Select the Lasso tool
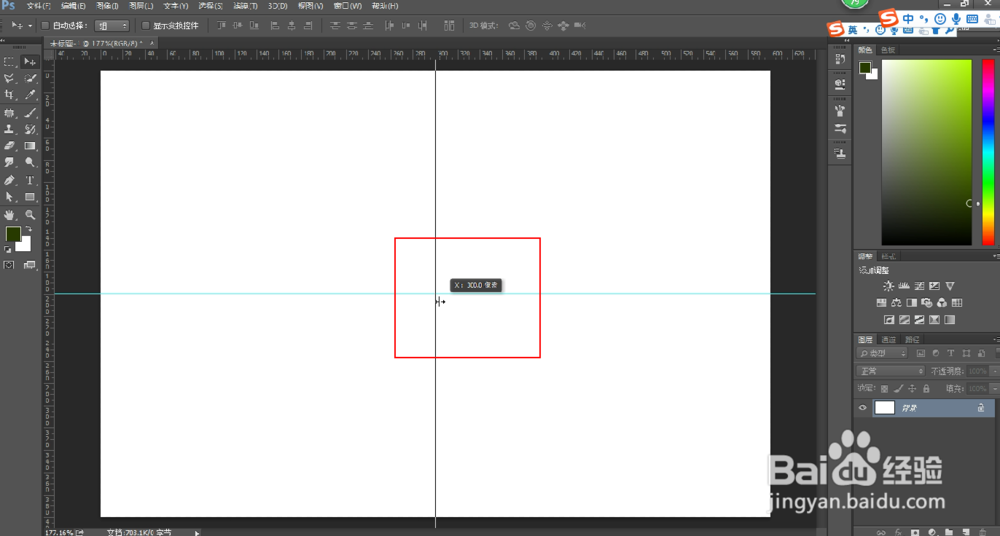The image size is (1000, 536). coord(10,78)
